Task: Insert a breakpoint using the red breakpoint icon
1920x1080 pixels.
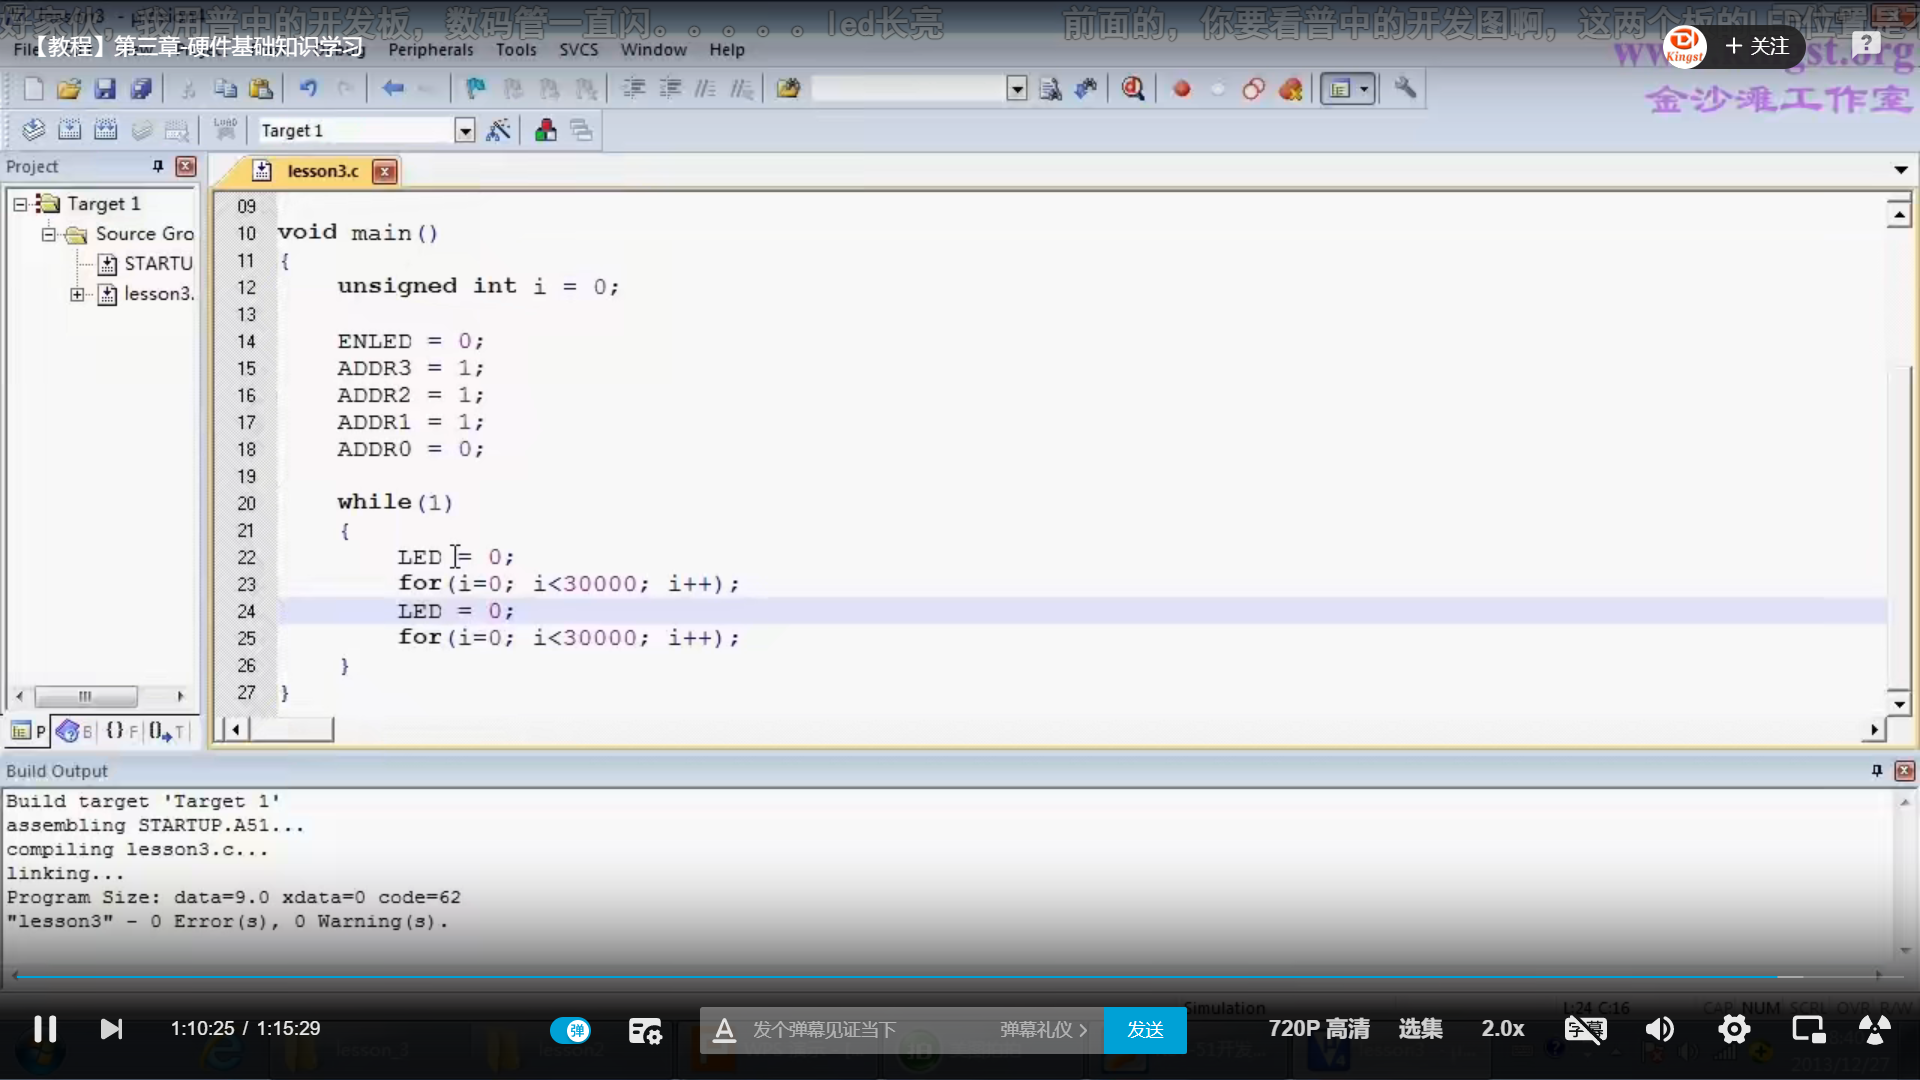Action: click(1181, 89)
